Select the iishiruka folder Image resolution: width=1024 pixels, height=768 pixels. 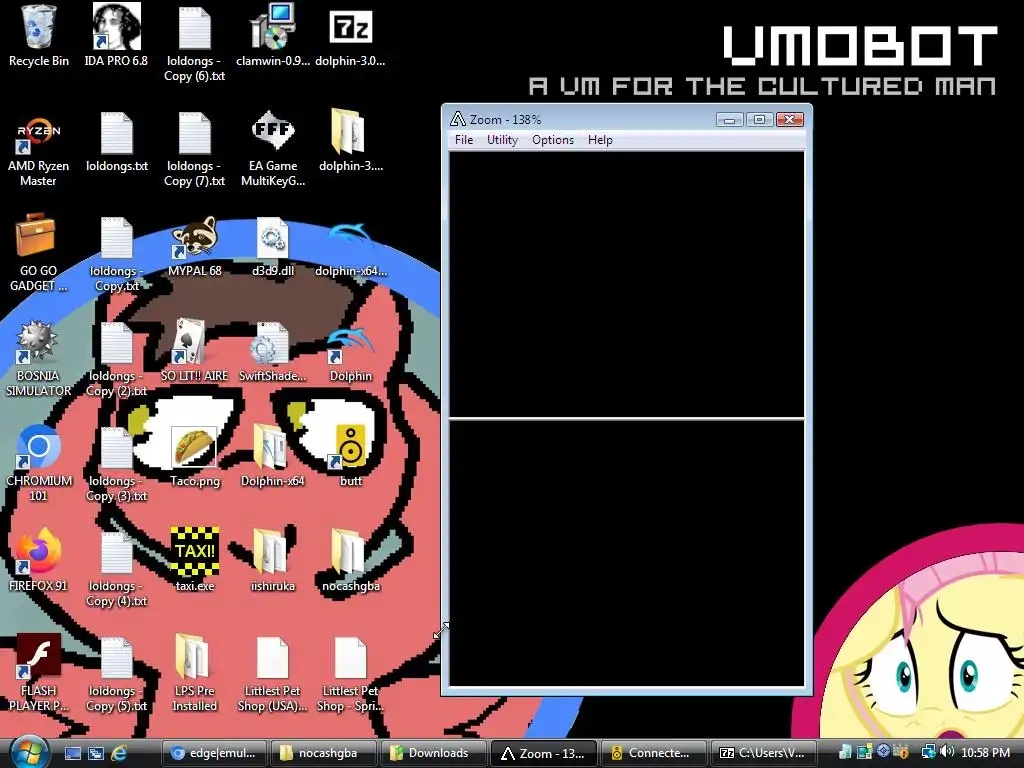tap(272, 562)
